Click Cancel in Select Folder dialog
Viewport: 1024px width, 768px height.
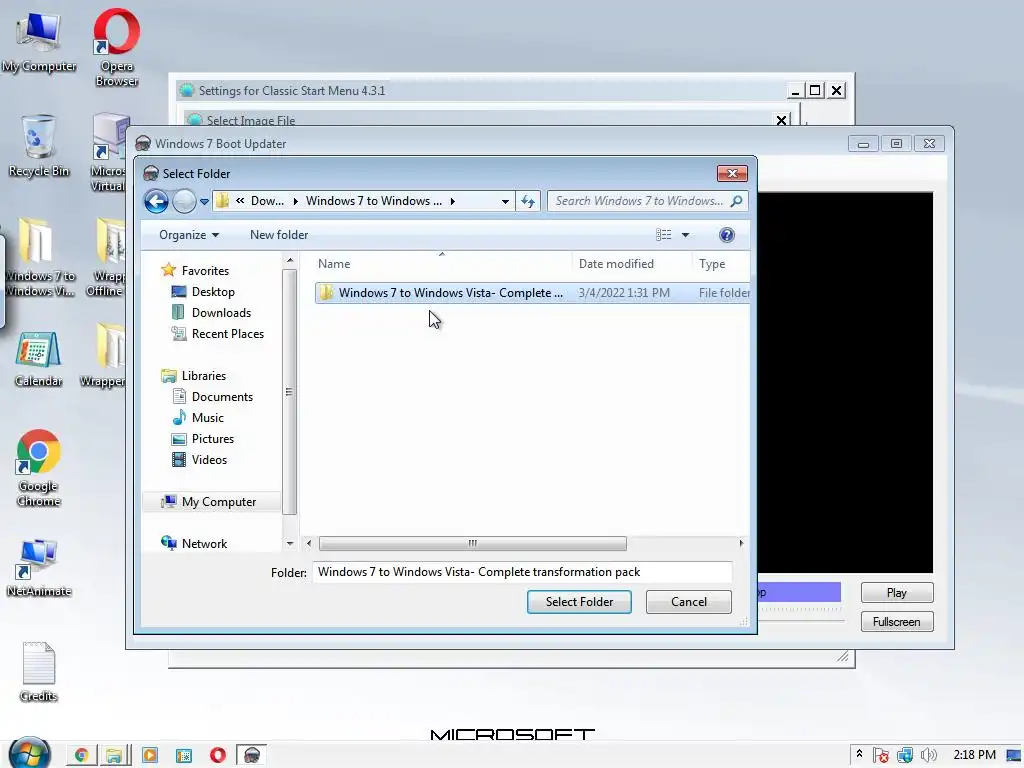(x=688, y=602)
